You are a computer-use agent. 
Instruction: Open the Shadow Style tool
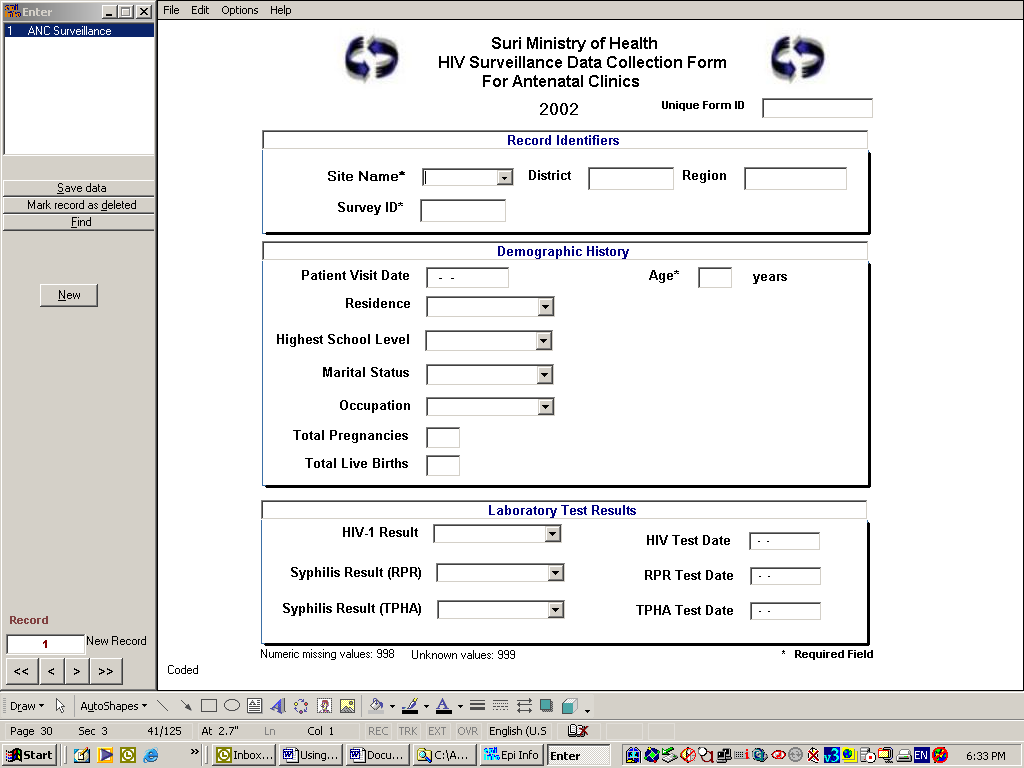tap(547, 705)
